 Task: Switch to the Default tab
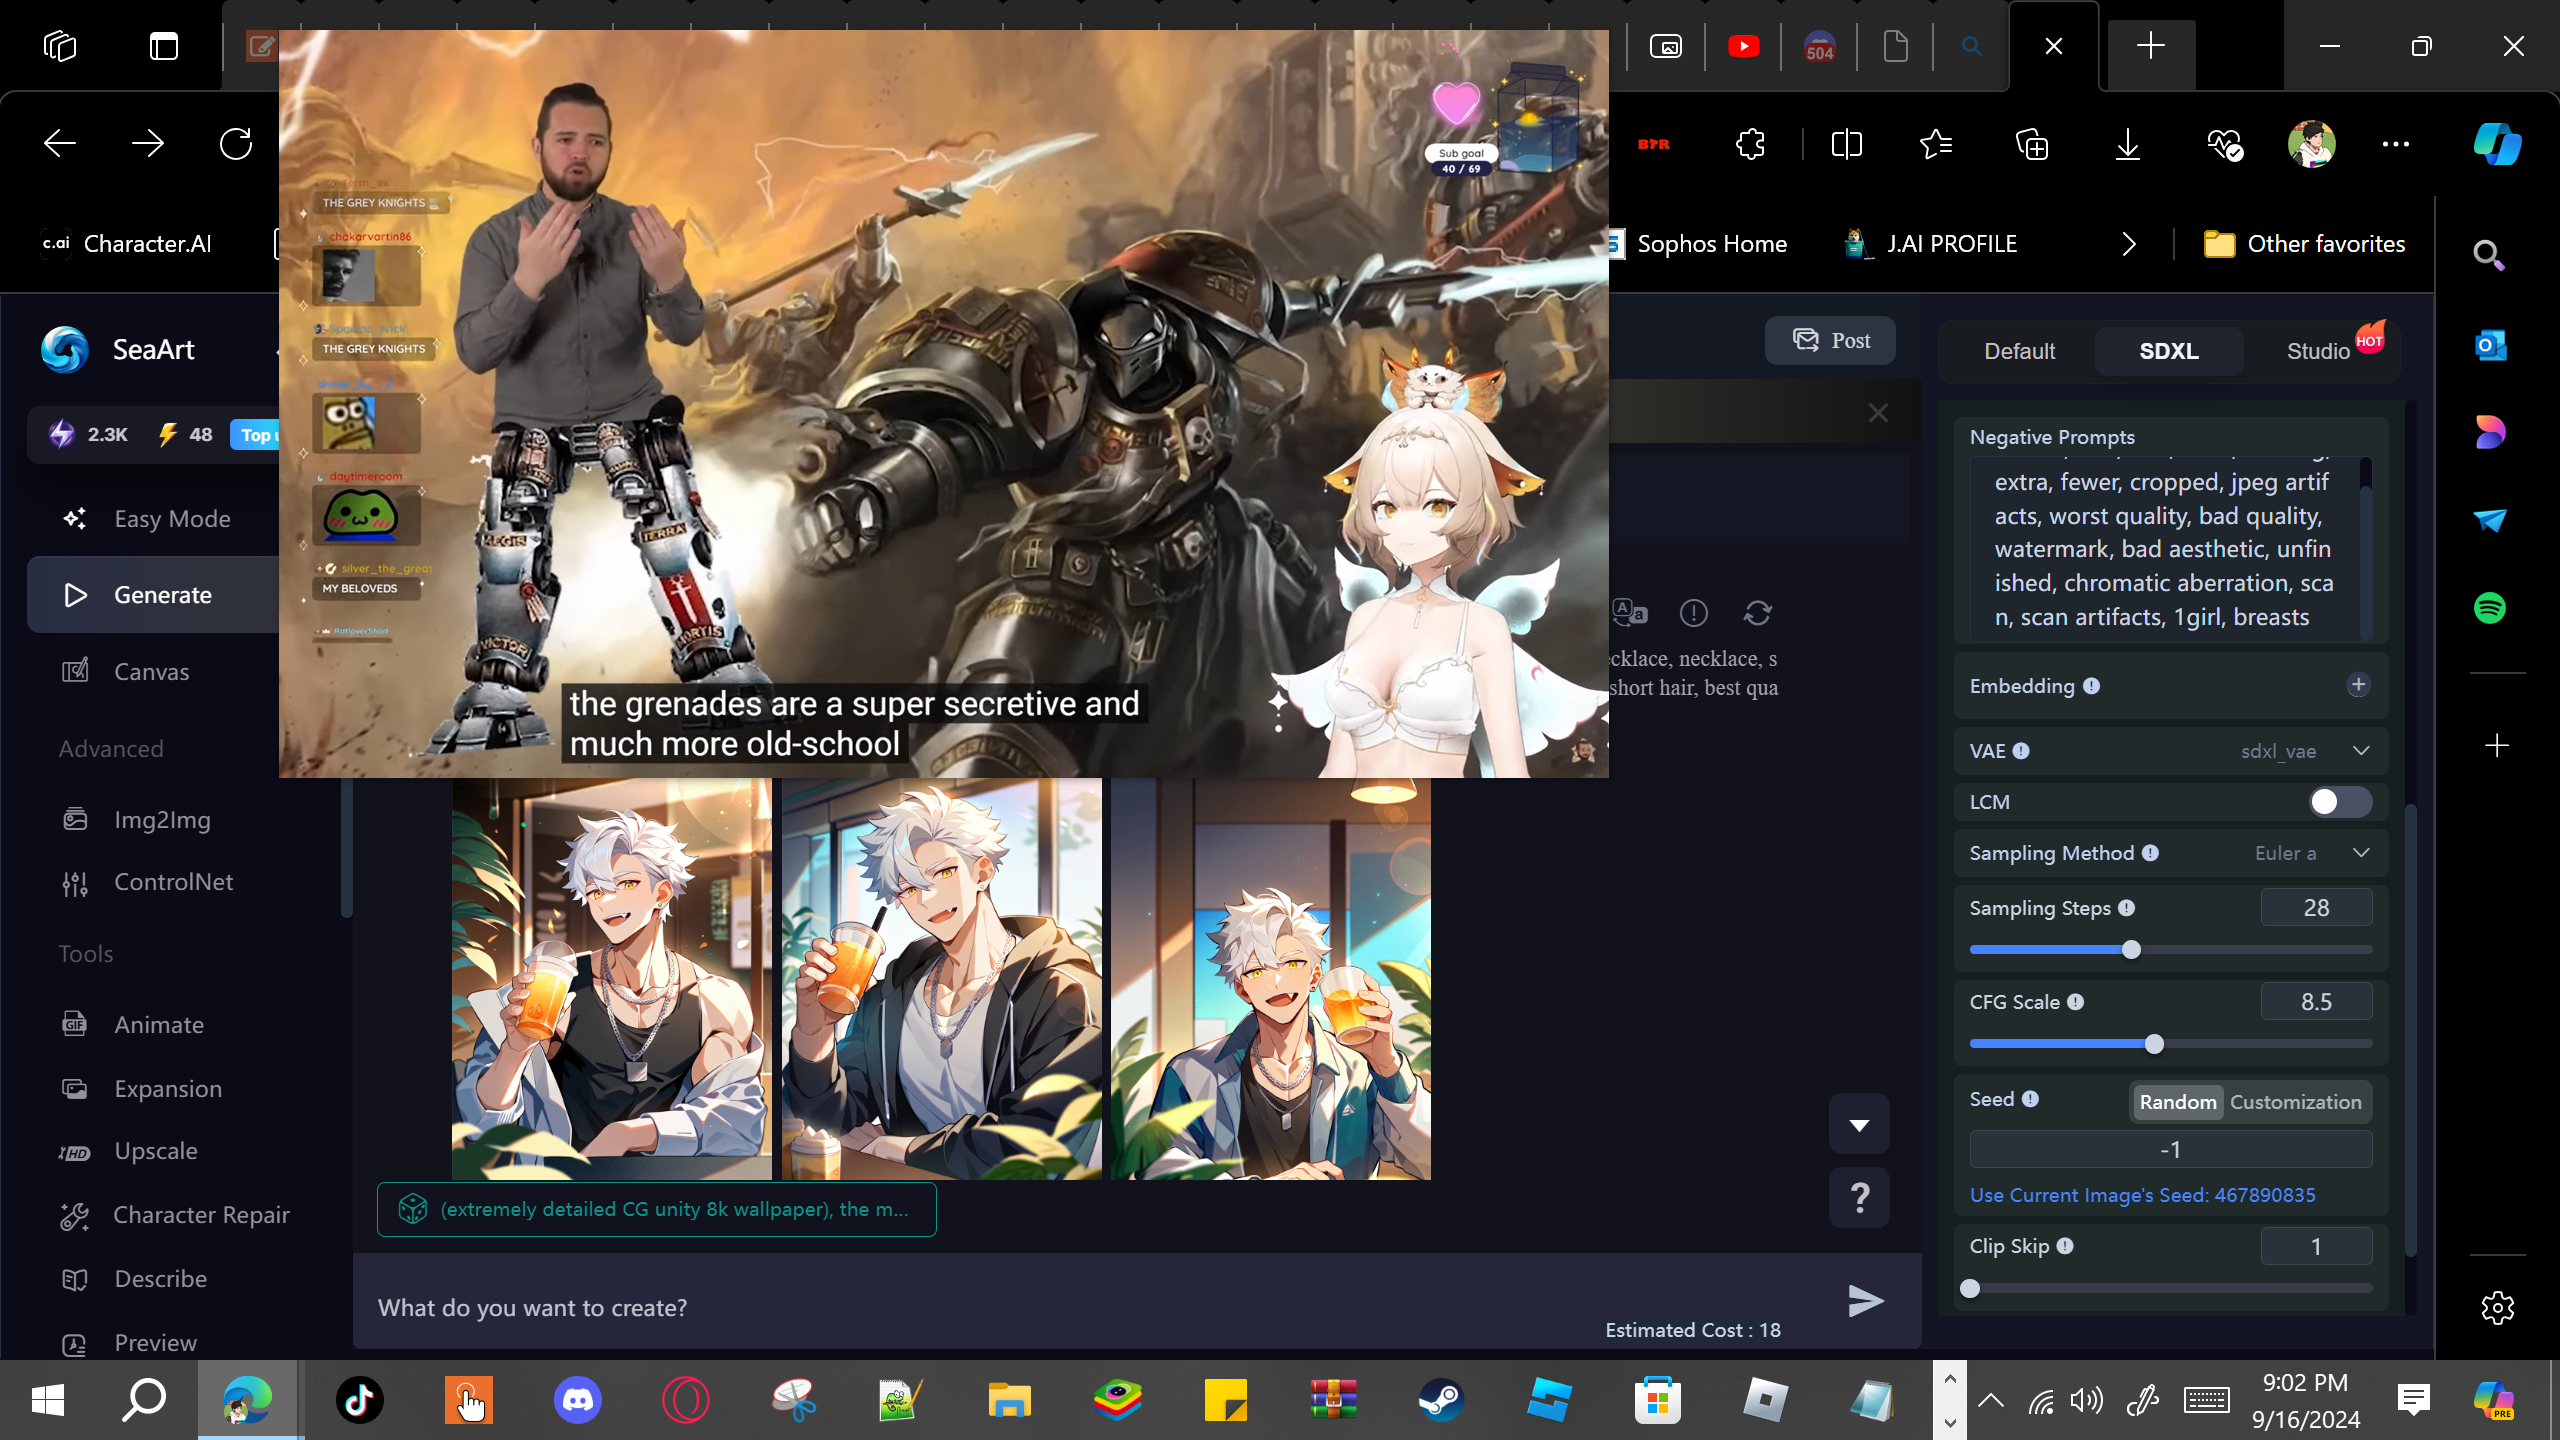click(2019, 352)
